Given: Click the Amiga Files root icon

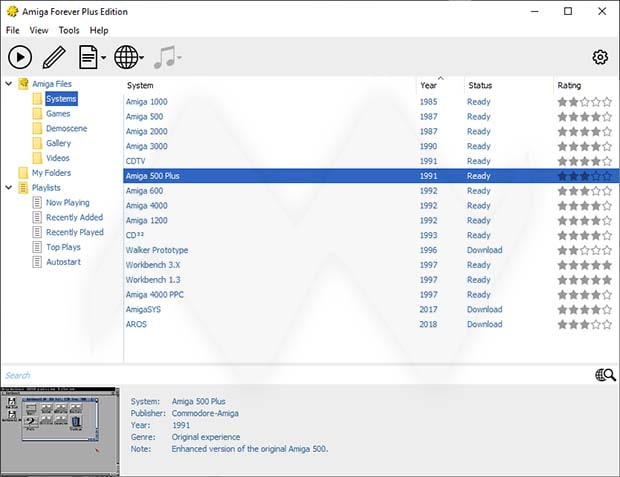Looking at the screenshot, I should tap(23, 84).
